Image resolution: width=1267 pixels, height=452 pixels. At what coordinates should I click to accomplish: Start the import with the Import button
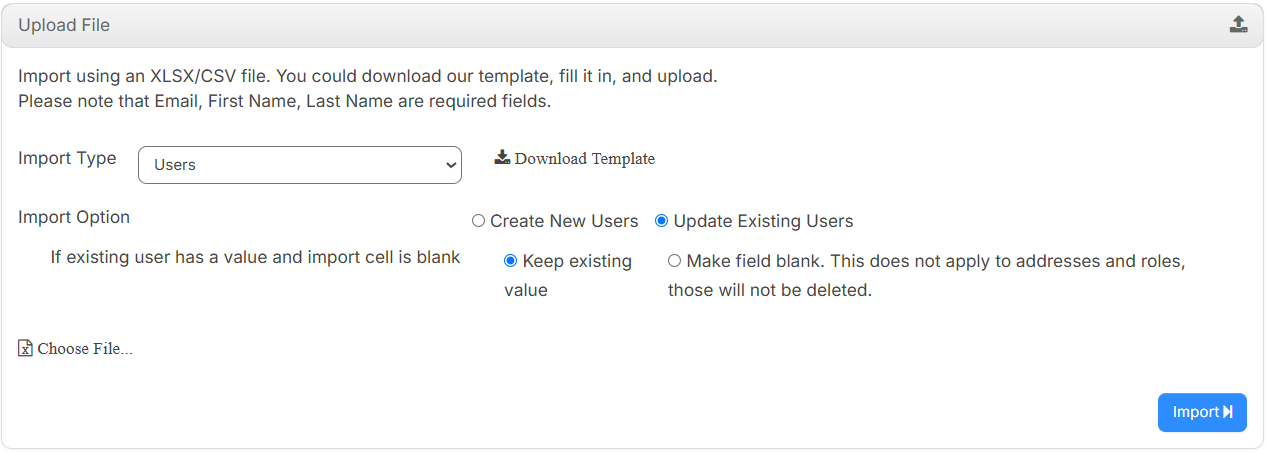(1202, 412)
